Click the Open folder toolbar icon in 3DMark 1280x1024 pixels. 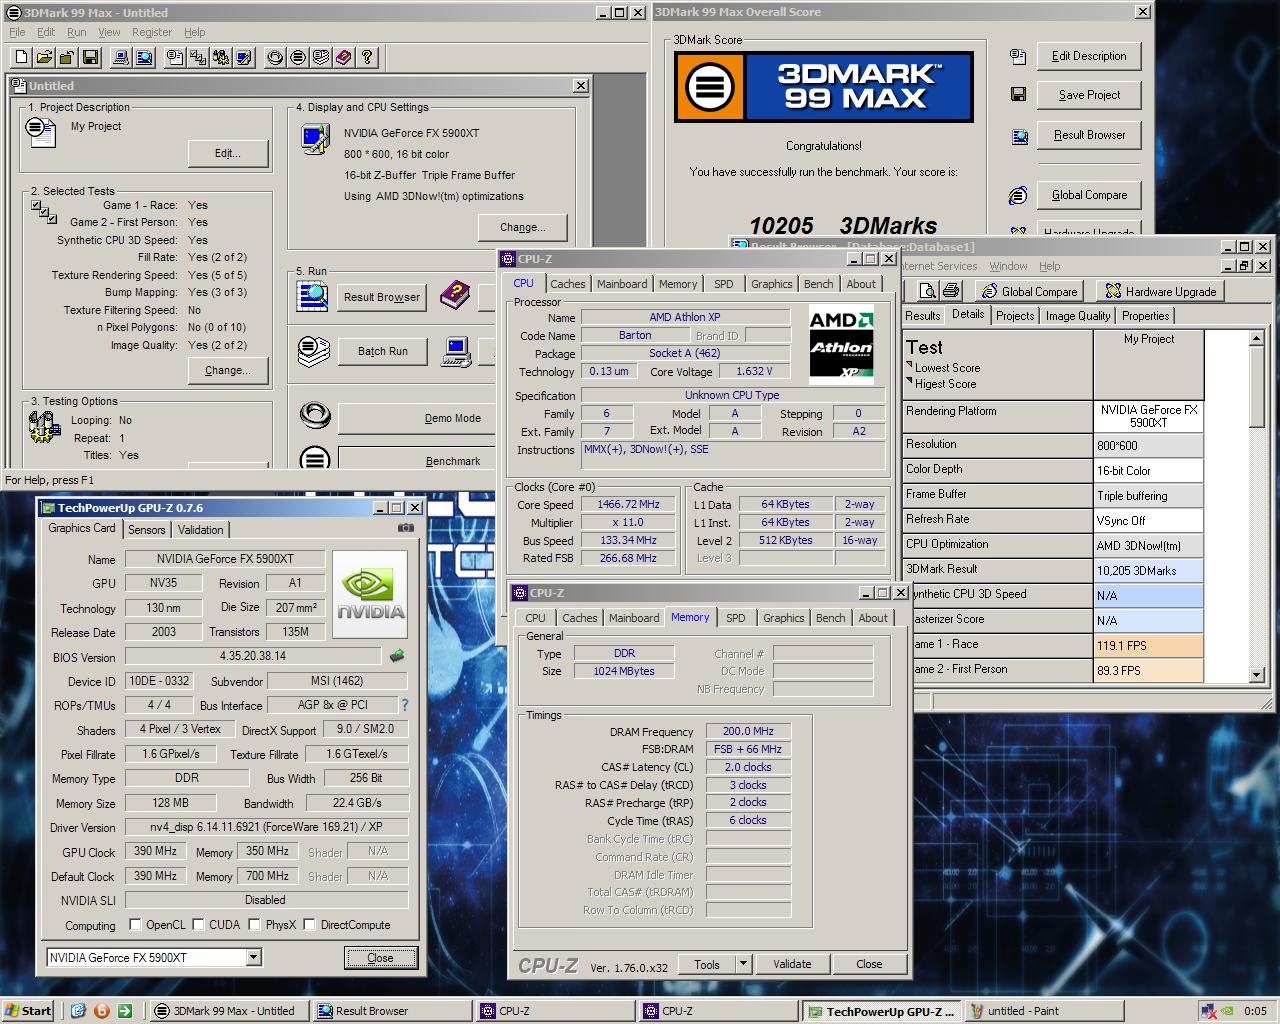tap(43, 58)
